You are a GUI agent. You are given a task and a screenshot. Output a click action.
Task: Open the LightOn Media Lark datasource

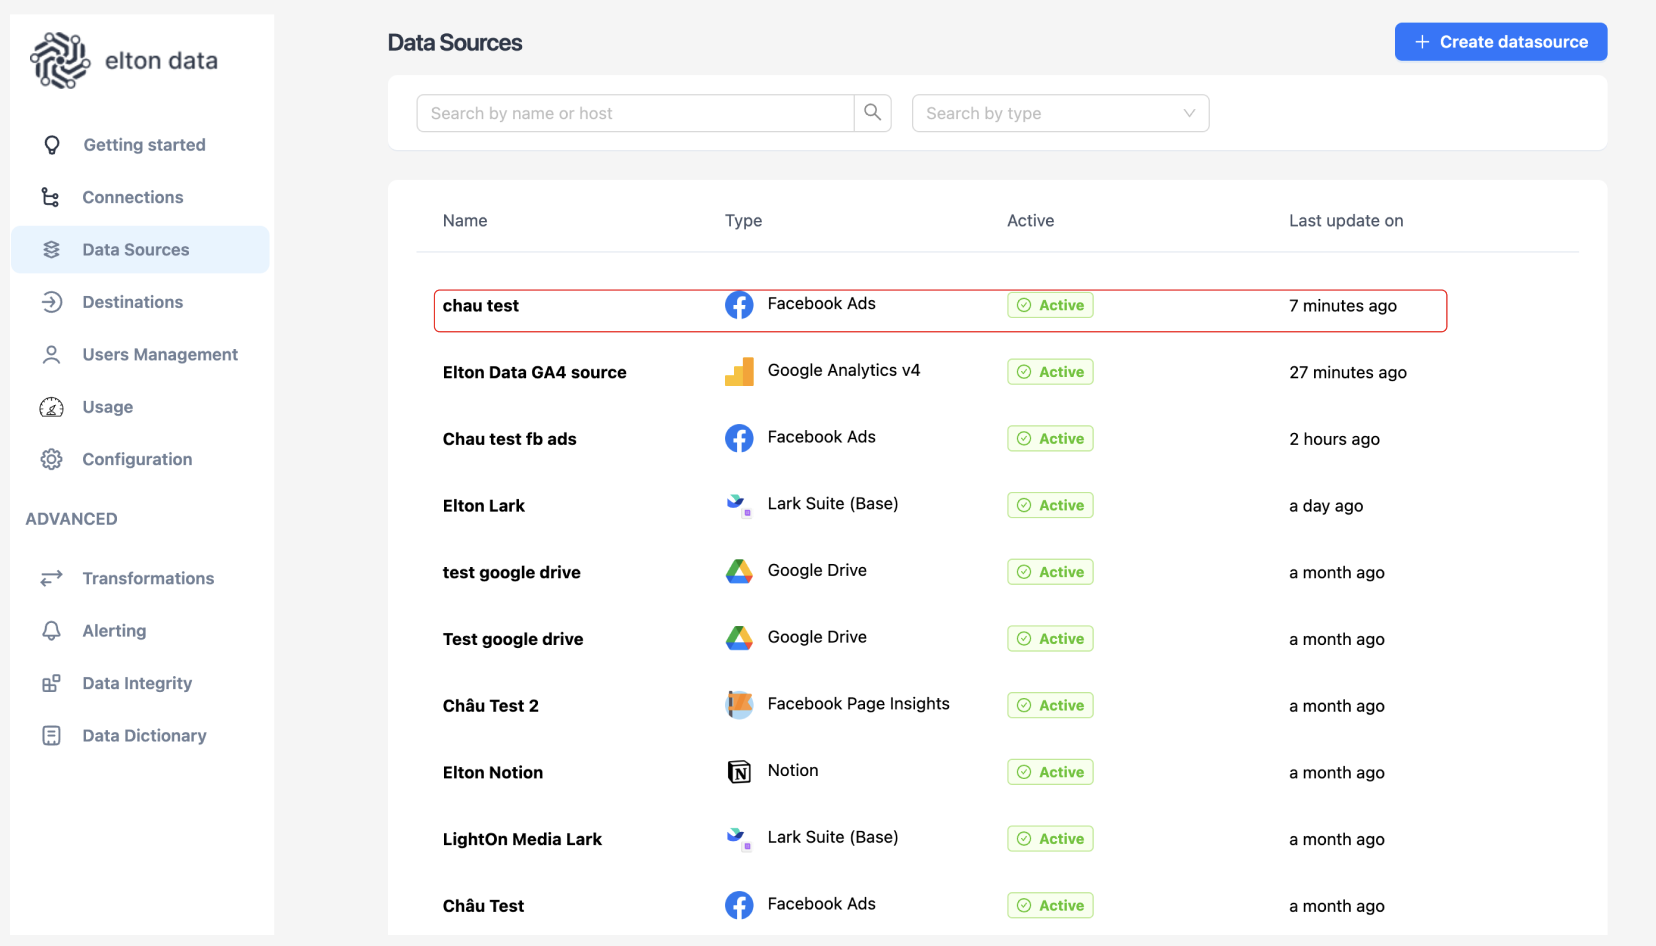tap(522, 840)
